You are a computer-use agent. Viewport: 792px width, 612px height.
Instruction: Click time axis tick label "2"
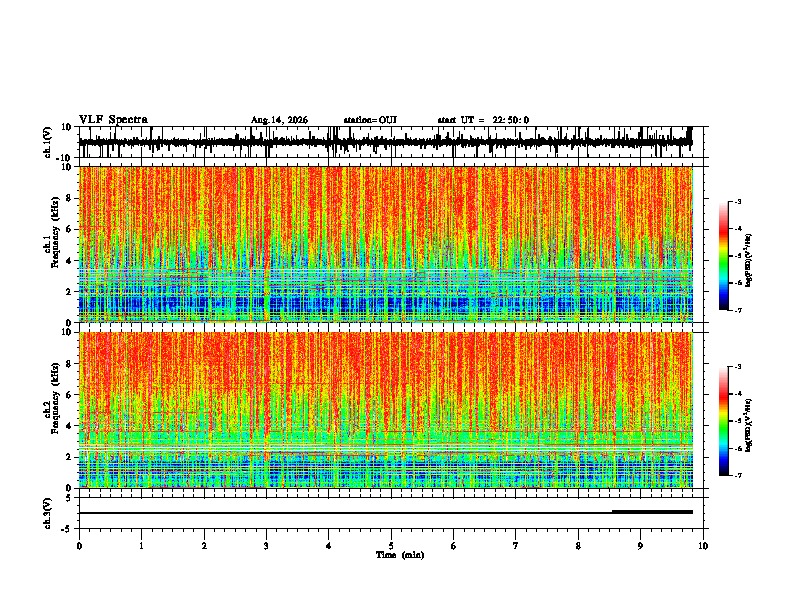pos(204,546)
